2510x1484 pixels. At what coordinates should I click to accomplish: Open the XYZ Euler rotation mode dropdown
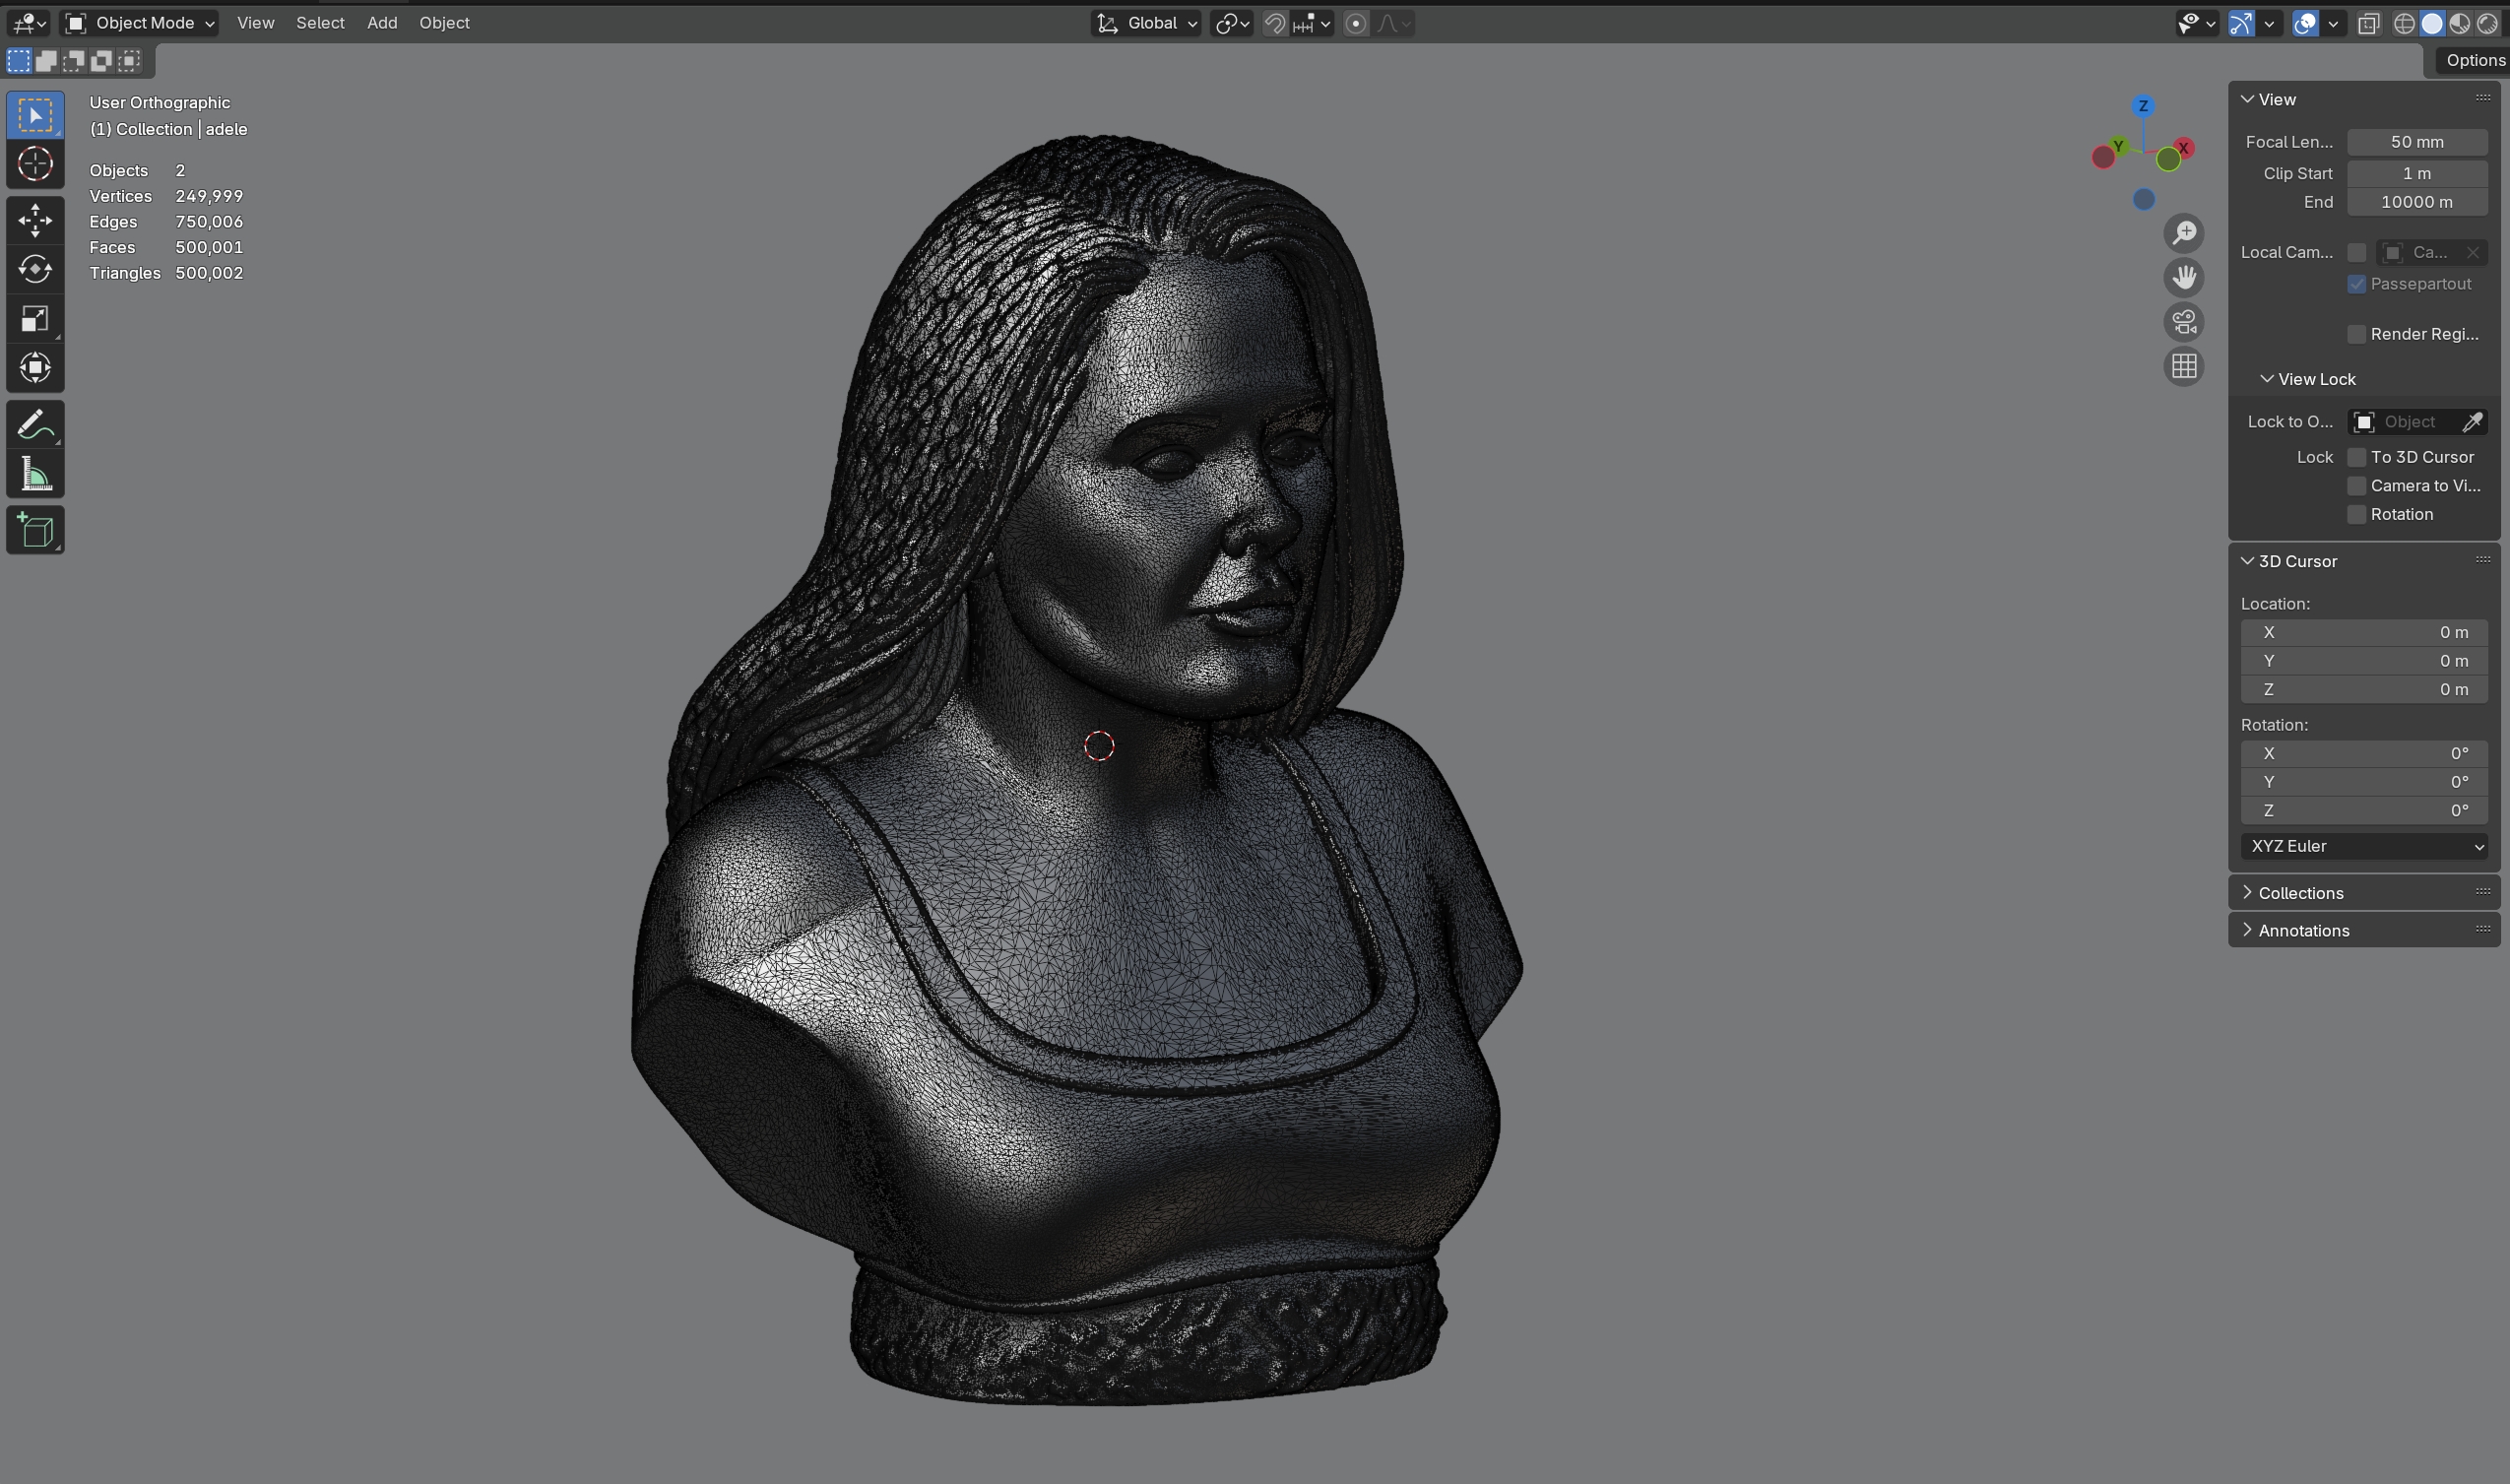pos(2363,846)
